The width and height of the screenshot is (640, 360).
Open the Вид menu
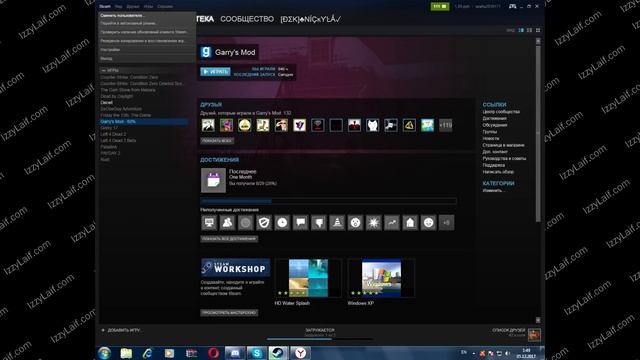click(x=118, y=7)
